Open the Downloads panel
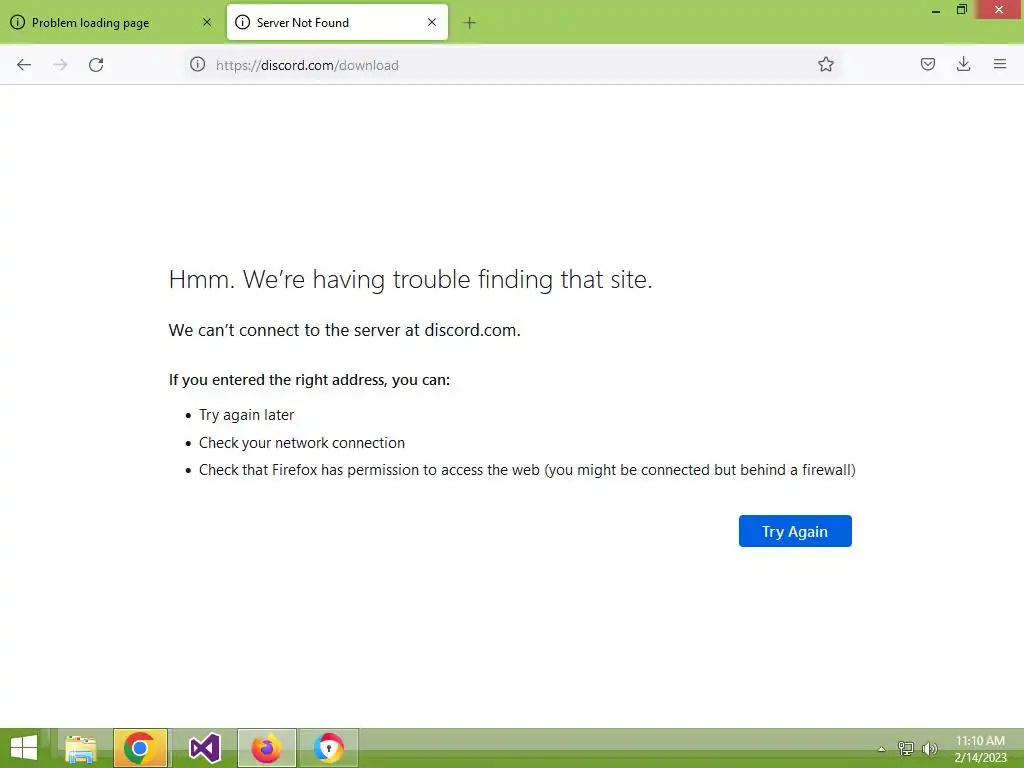Screen dimensions: 1024x768 coord(963,64)
